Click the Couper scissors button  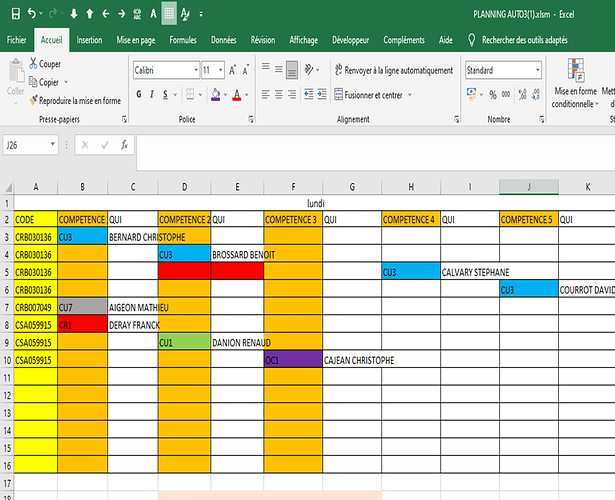45,64
